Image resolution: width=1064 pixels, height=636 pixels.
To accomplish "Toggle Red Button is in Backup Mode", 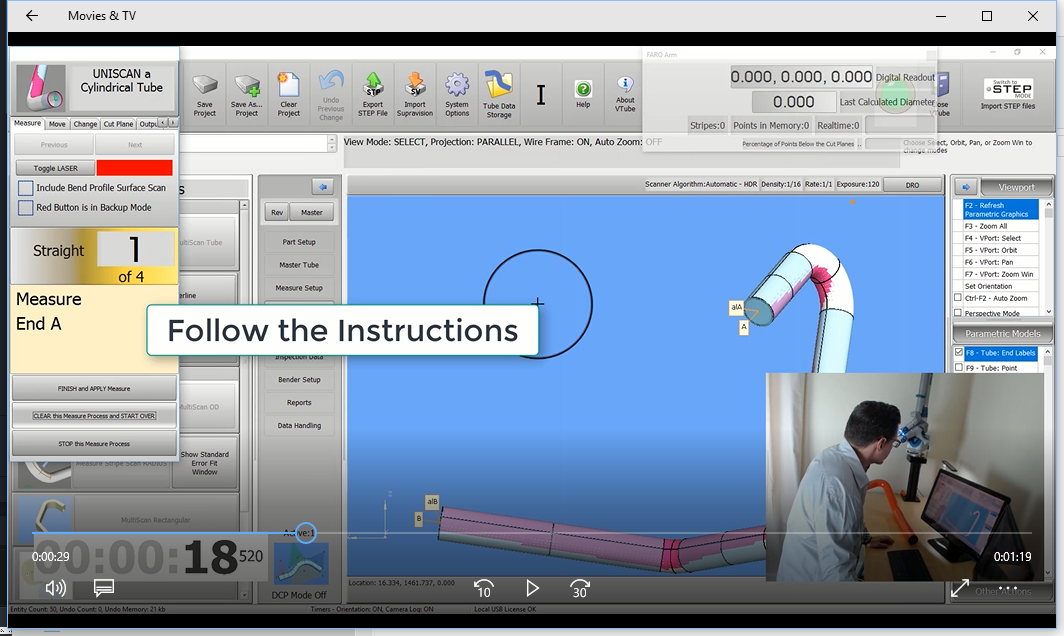I will pyautogui.click(x=25, y=208).
